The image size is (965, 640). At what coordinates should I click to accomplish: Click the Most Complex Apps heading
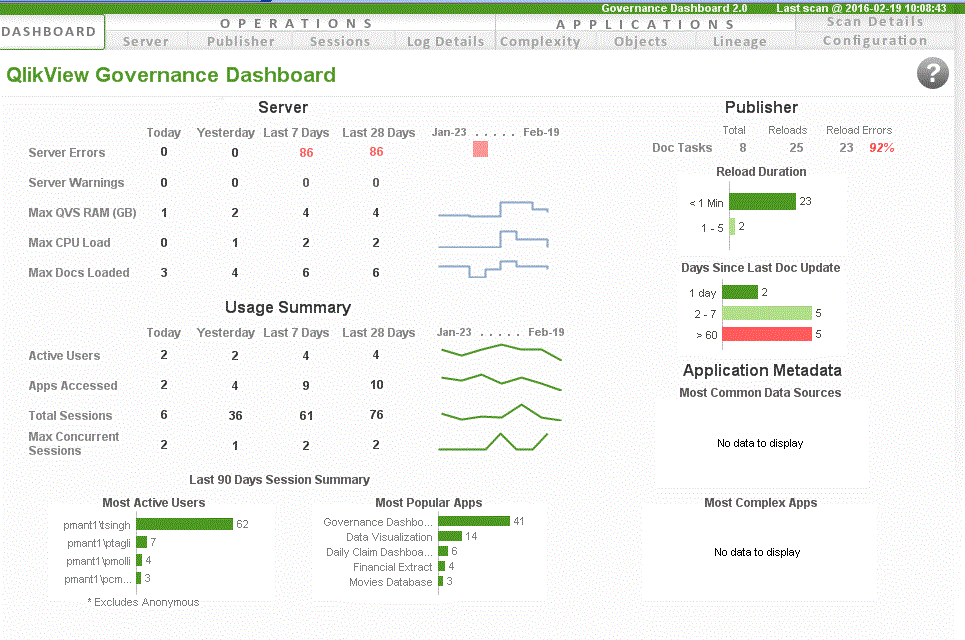click(761, 503)
